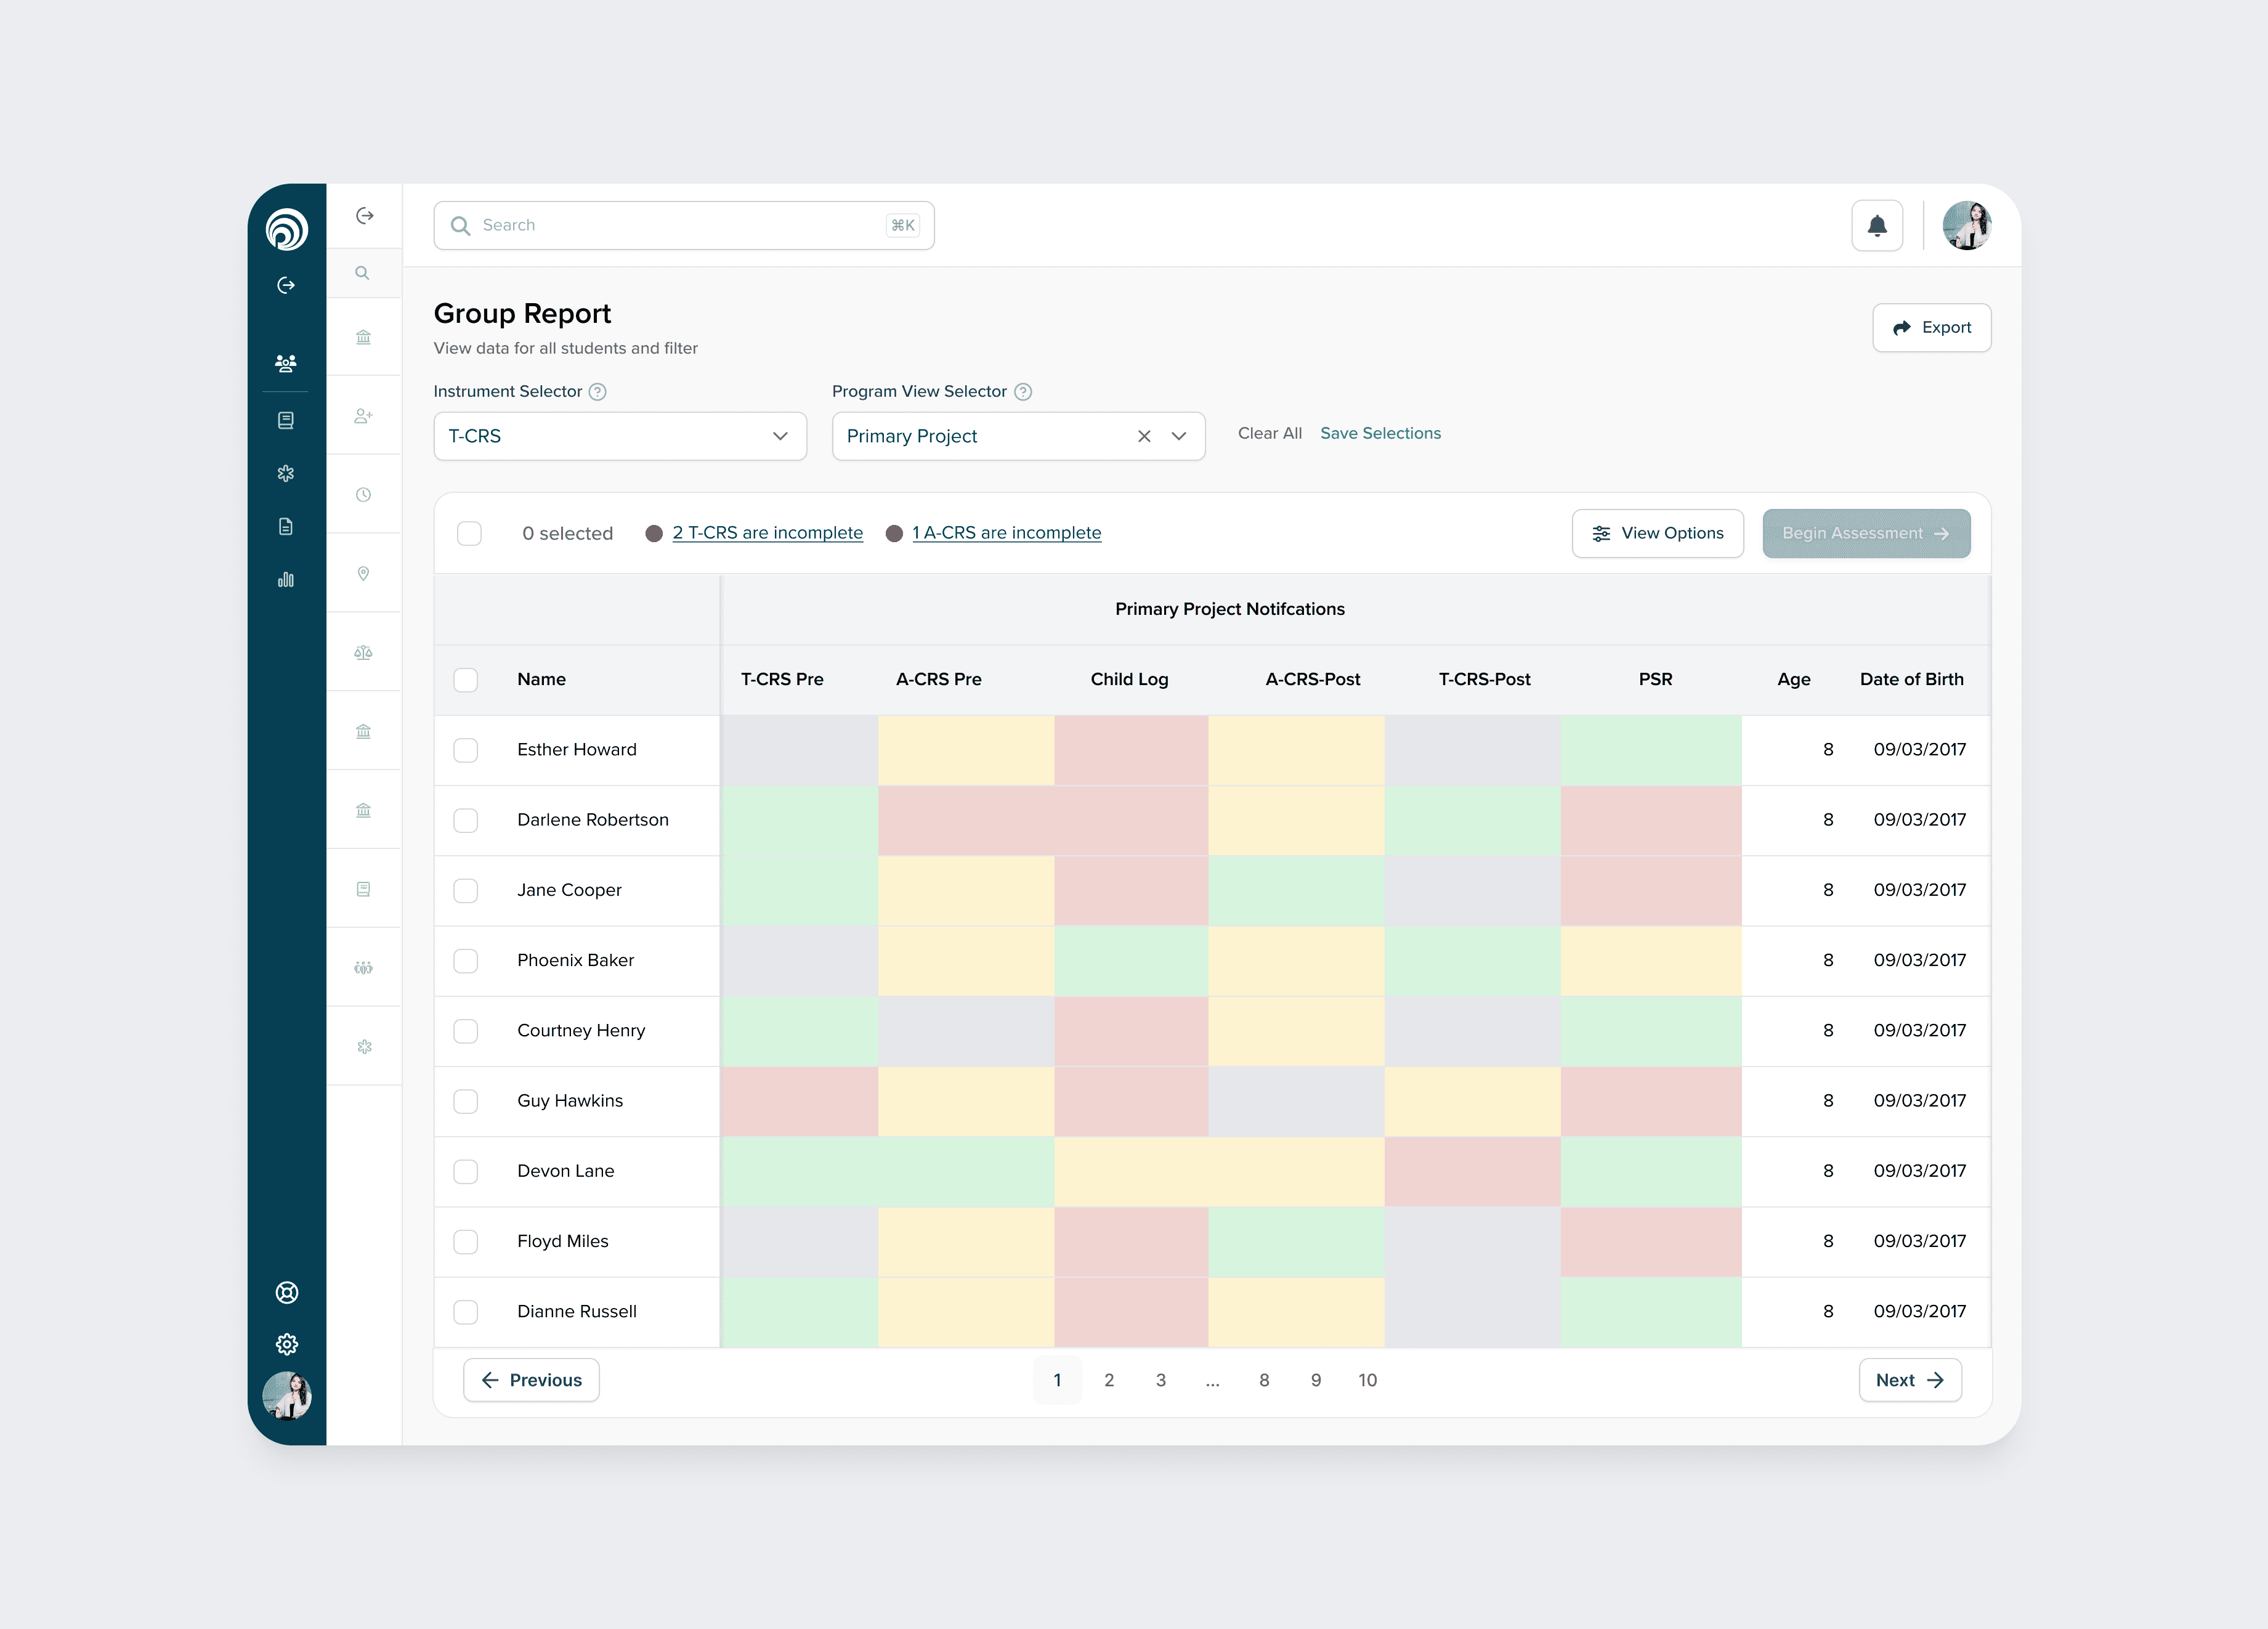
Task: Click the bar chart sidebar icon
Action: [286, 580]
